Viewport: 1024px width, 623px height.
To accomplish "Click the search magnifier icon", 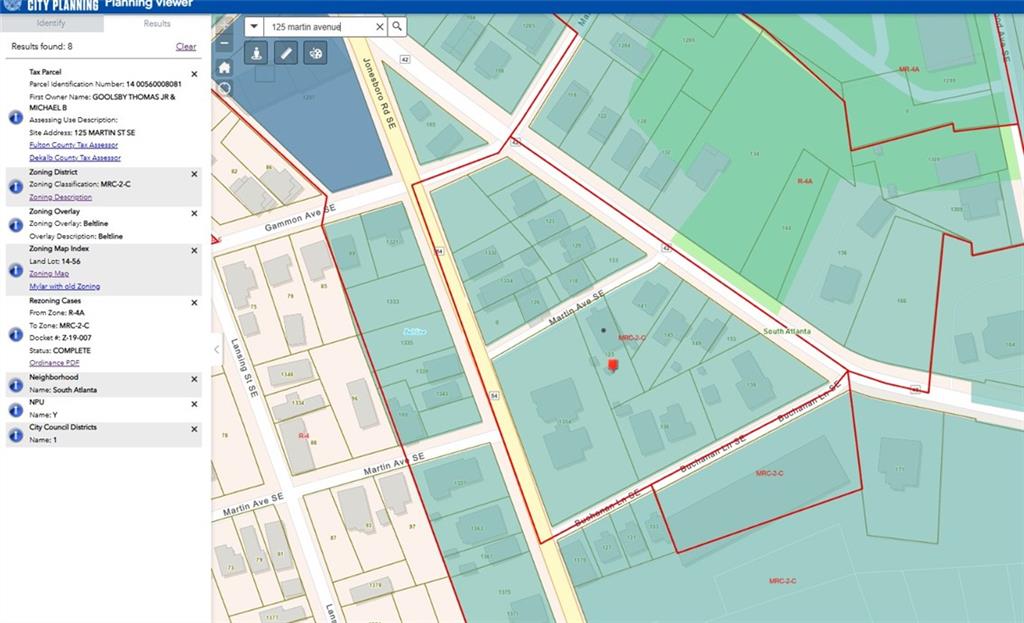I will point(397,27).
